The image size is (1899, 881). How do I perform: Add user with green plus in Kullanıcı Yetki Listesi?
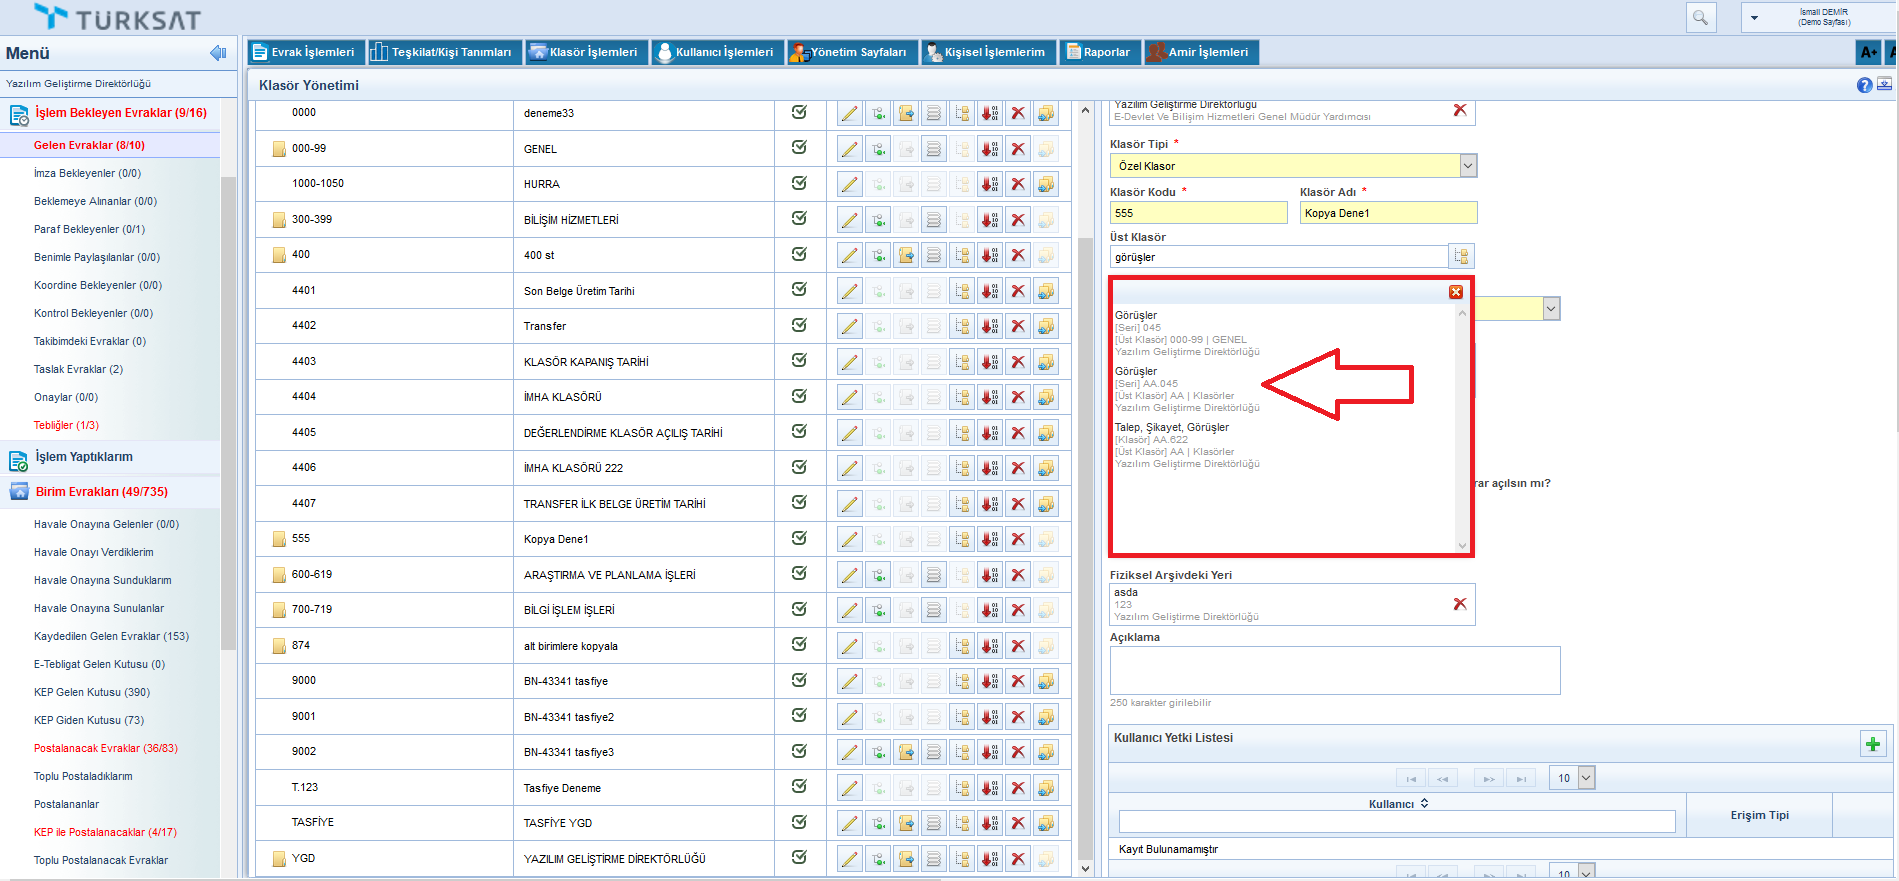point(1872,744)
